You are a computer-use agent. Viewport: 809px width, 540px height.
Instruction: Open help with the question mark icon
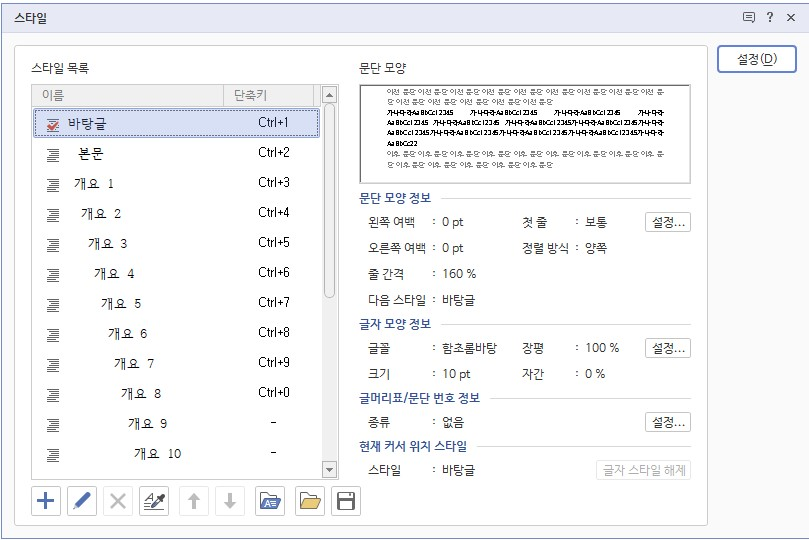(x=770, y=18)
